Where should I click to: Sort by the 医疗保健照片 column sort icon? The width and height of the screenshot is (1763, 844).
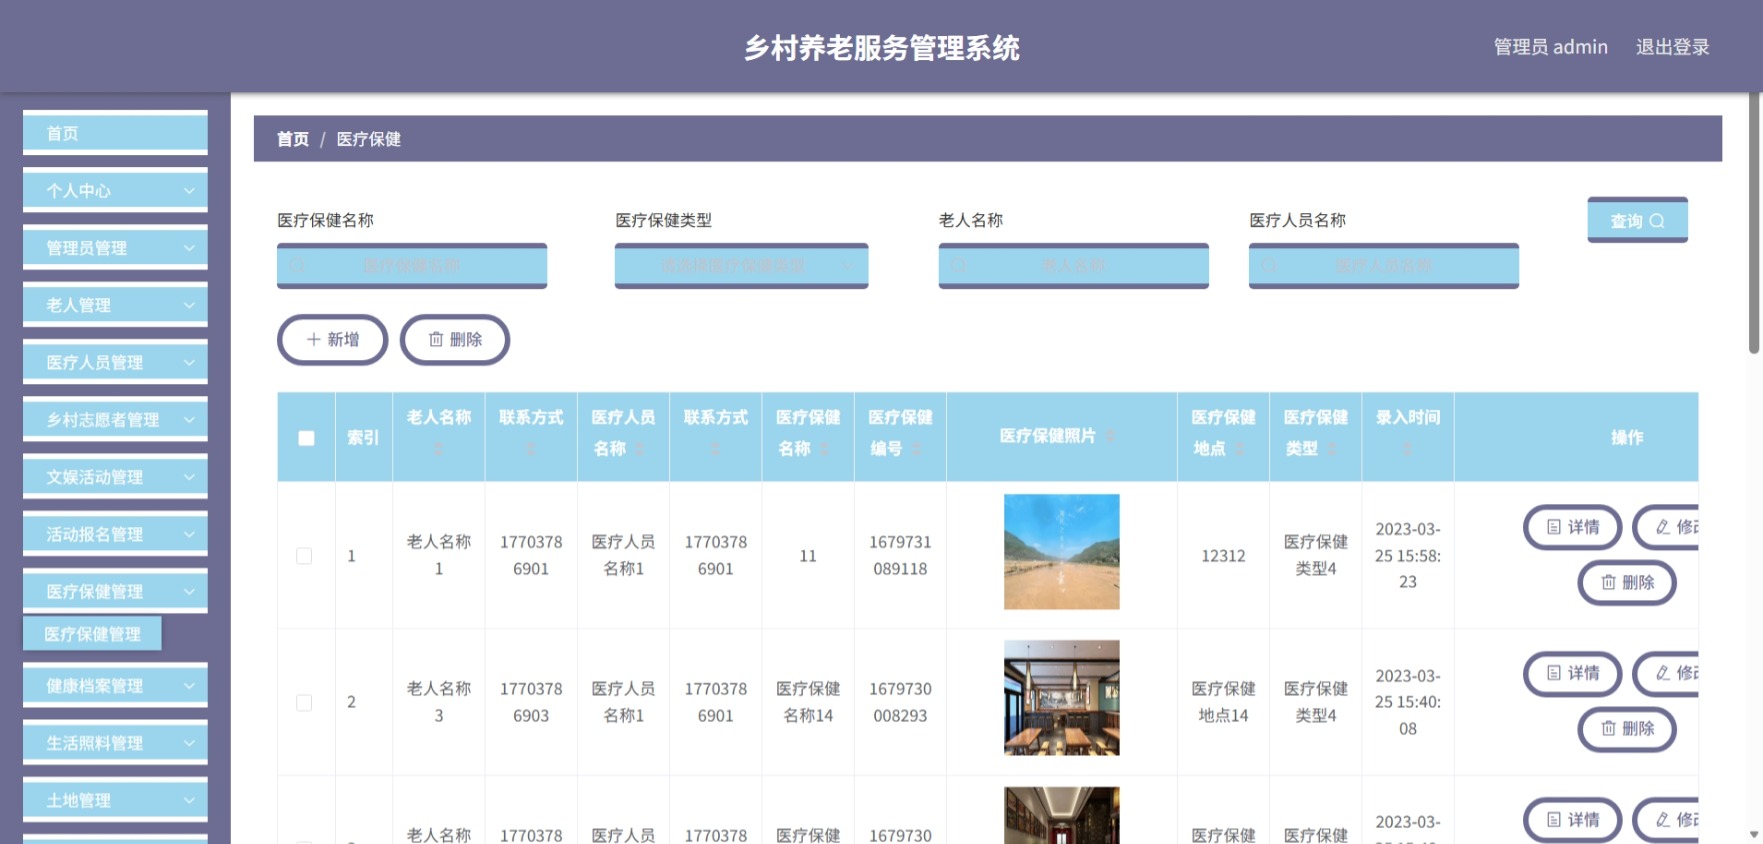(x=1110, y=436)
